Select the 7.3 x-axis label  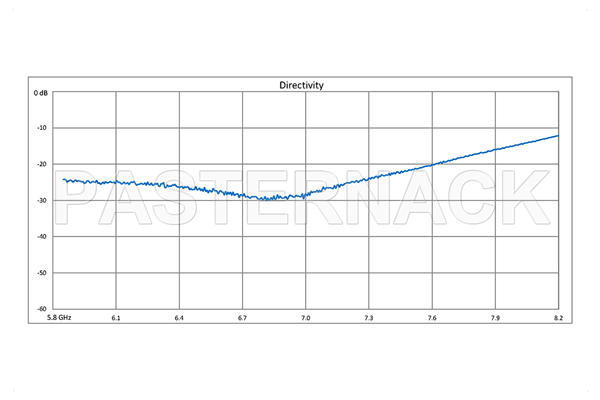368,317
